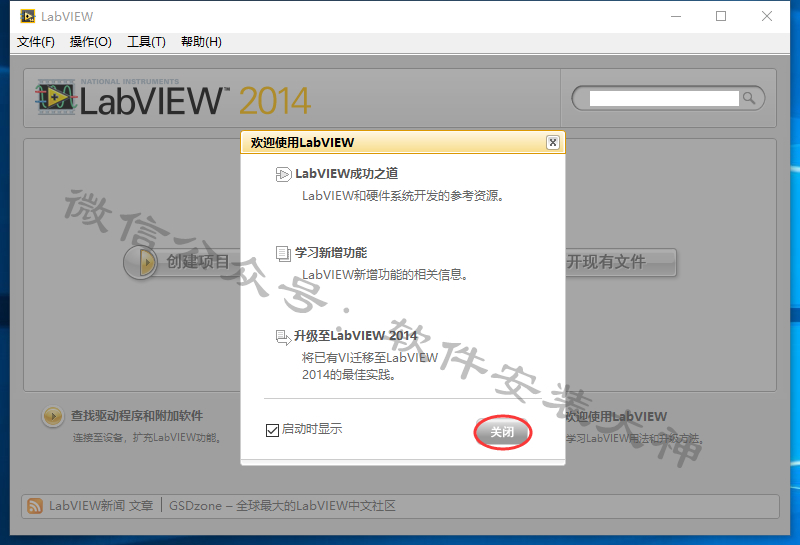Open the LabVIEW新闻 link
The width and height of the screenshot is (800, 545).
87,506
